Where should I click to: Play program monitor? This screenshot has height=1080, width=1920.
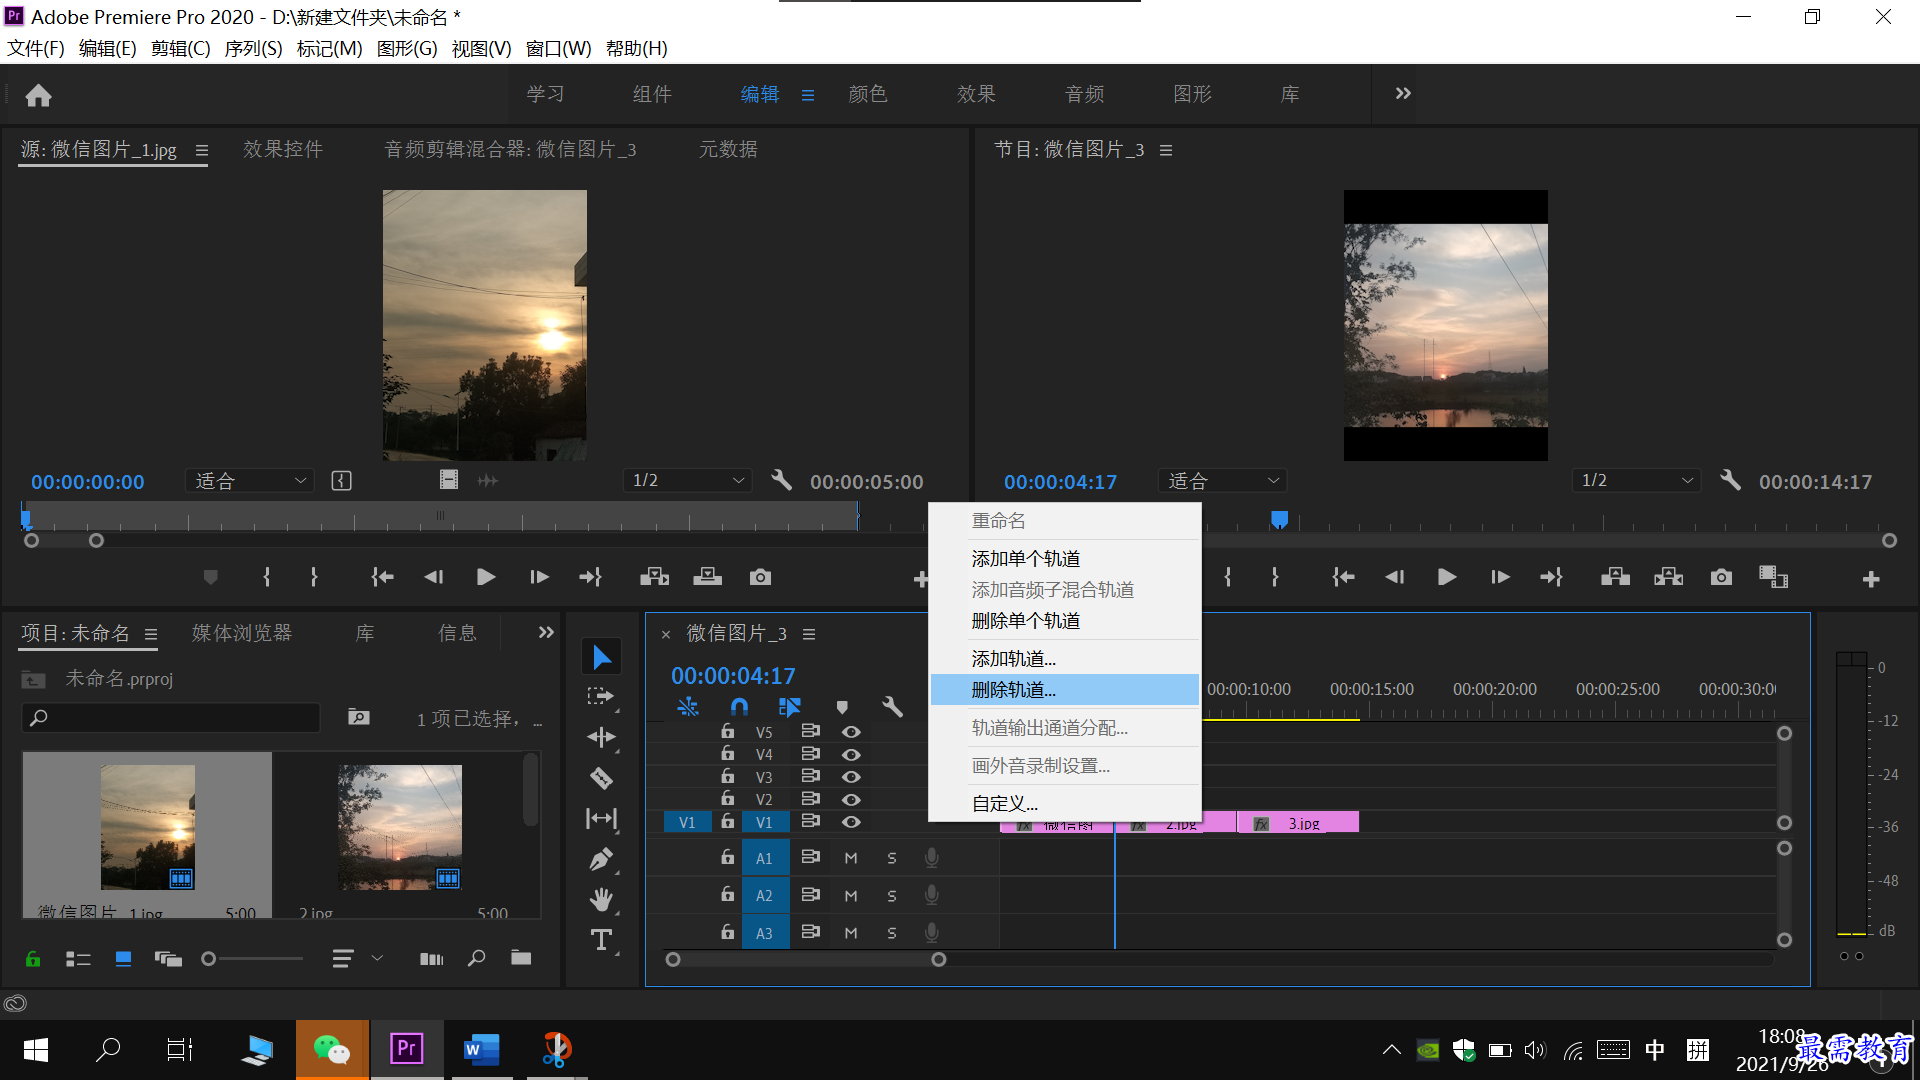(x=1446, y=577)
